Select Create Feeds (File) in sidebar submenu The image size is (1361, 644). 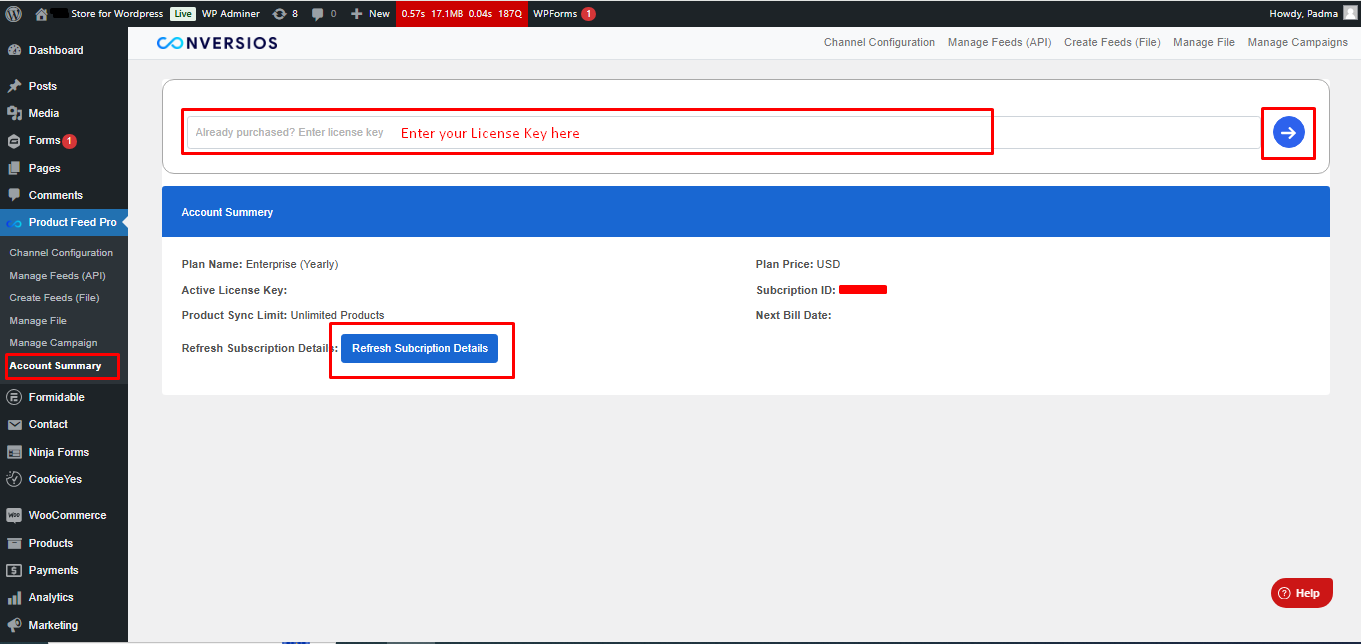(x=54, y=298)
